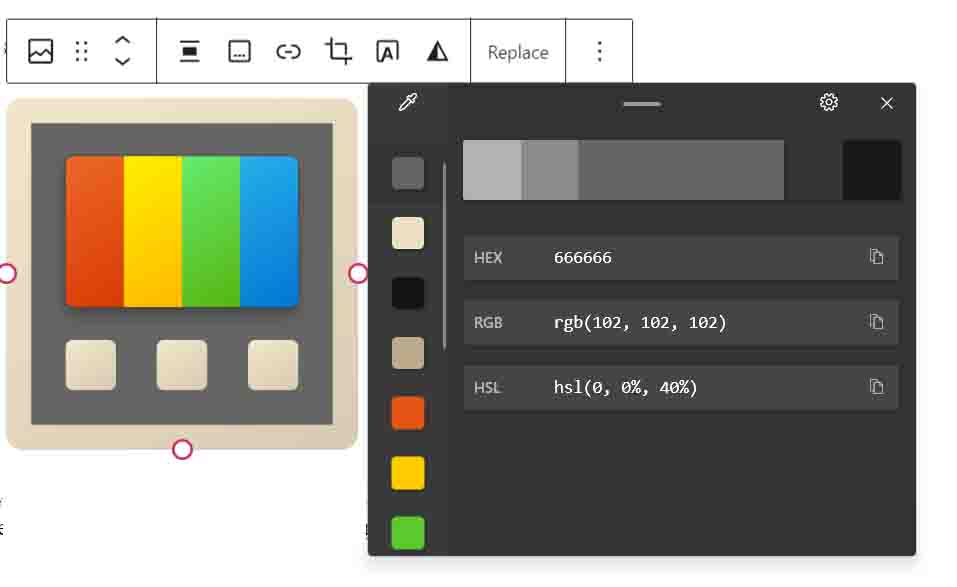957x587 pixels.
Task: Click the Replace button
Action: click(x=518, y=51)
